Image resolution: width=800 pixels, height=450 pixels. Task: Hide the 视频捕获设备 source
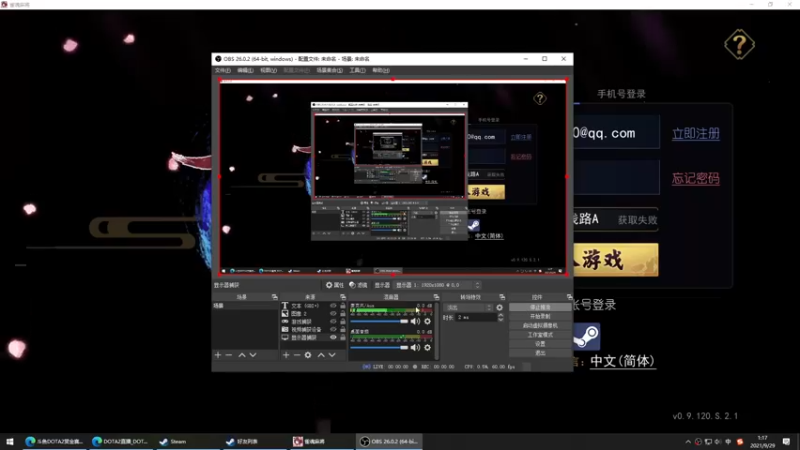click(333, 329)
